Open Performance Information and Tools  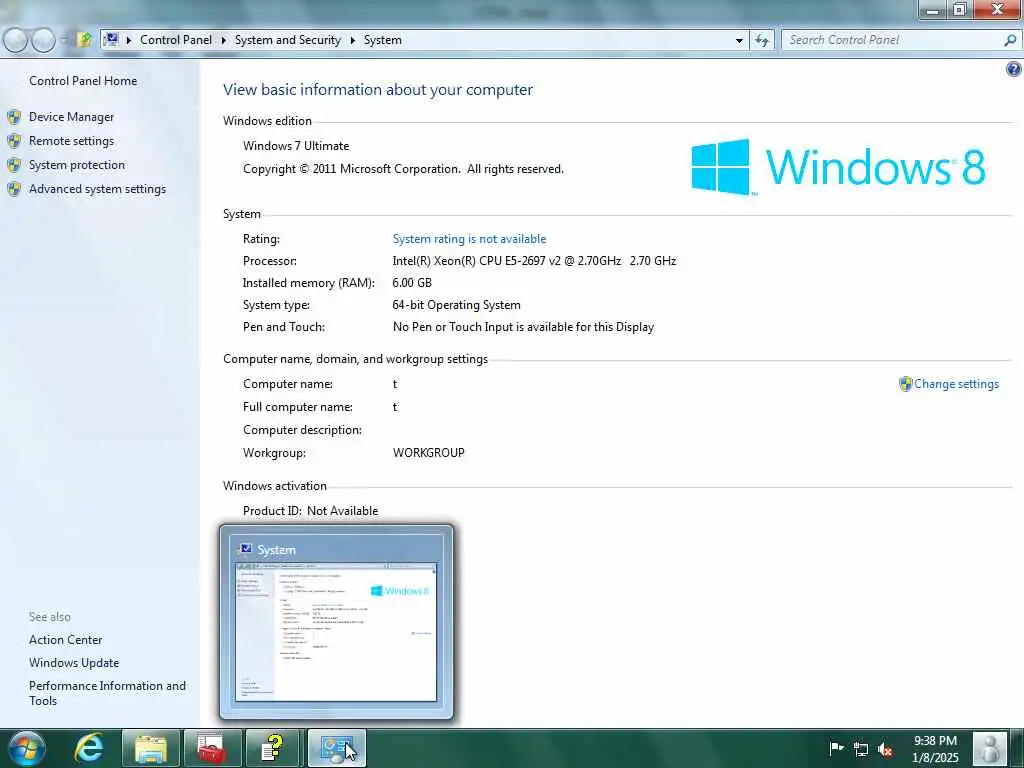[x=107, y=694]
